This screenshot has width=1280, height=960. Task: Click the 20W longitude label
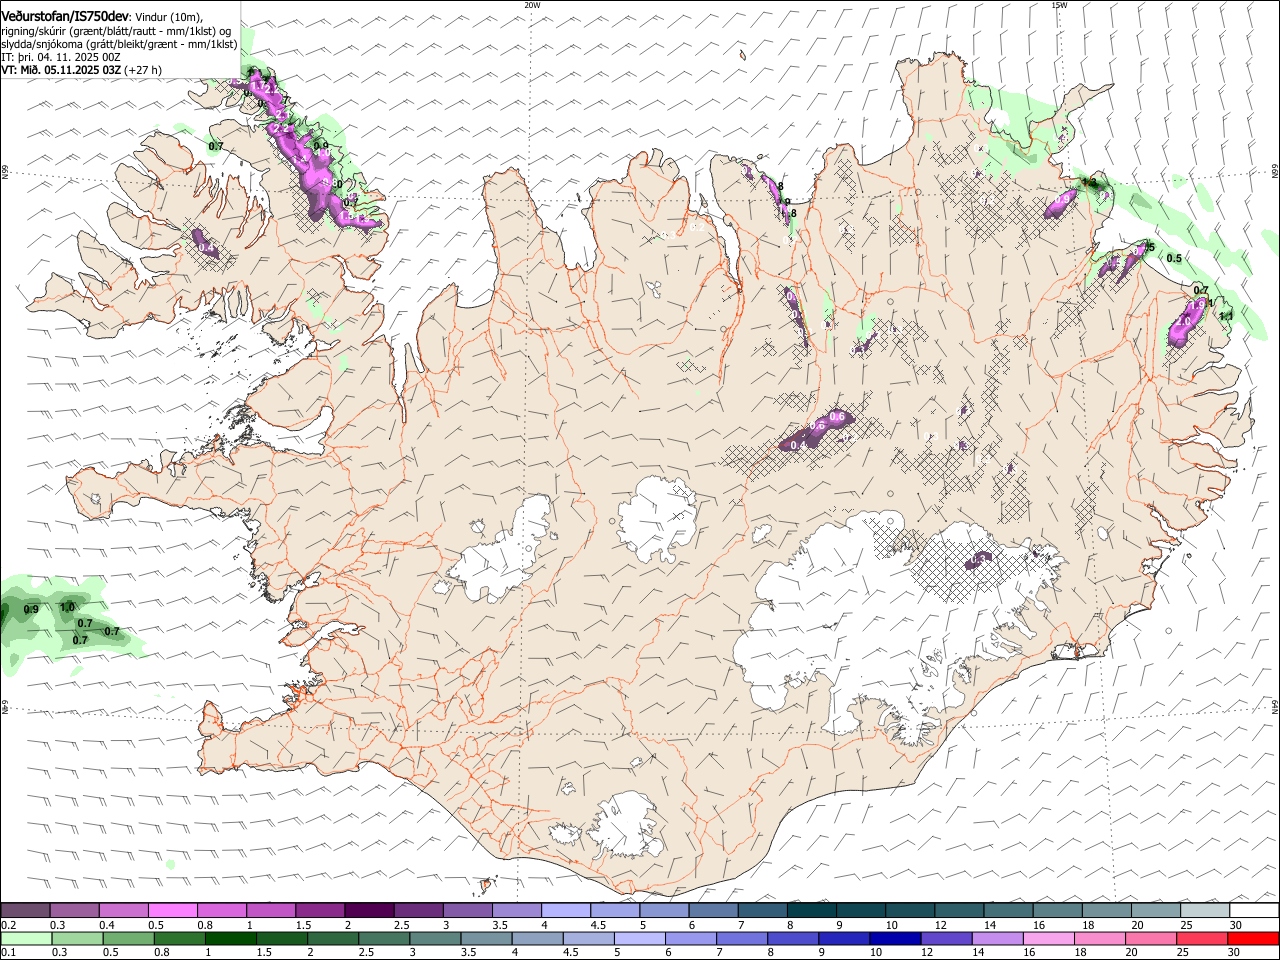(532, 4)
